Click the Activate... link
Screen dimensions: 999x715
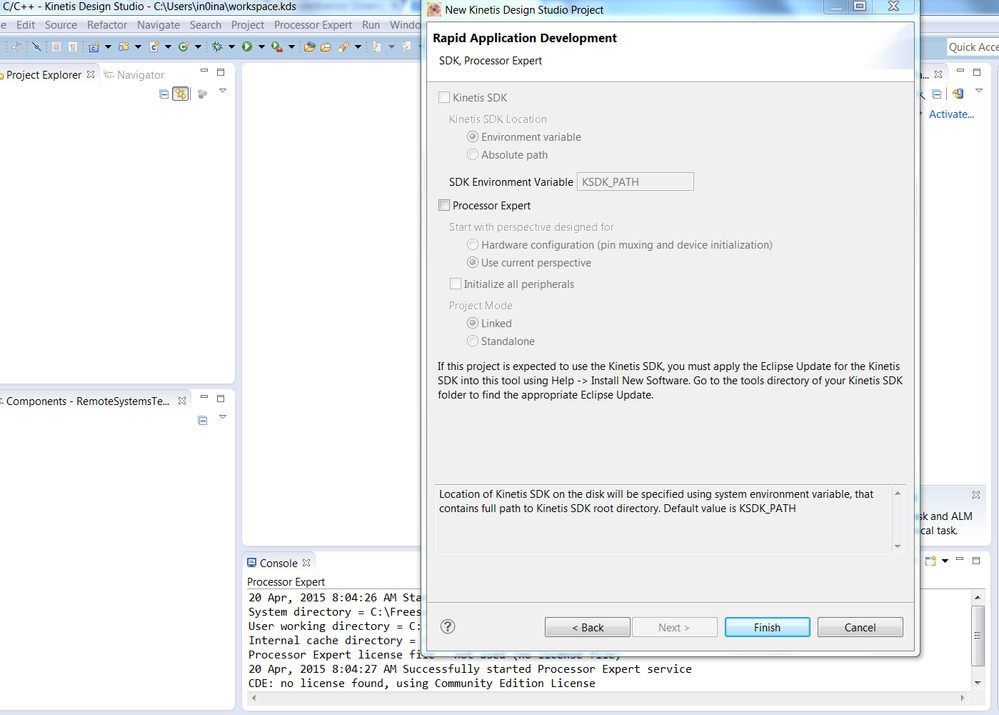[951, 114]
